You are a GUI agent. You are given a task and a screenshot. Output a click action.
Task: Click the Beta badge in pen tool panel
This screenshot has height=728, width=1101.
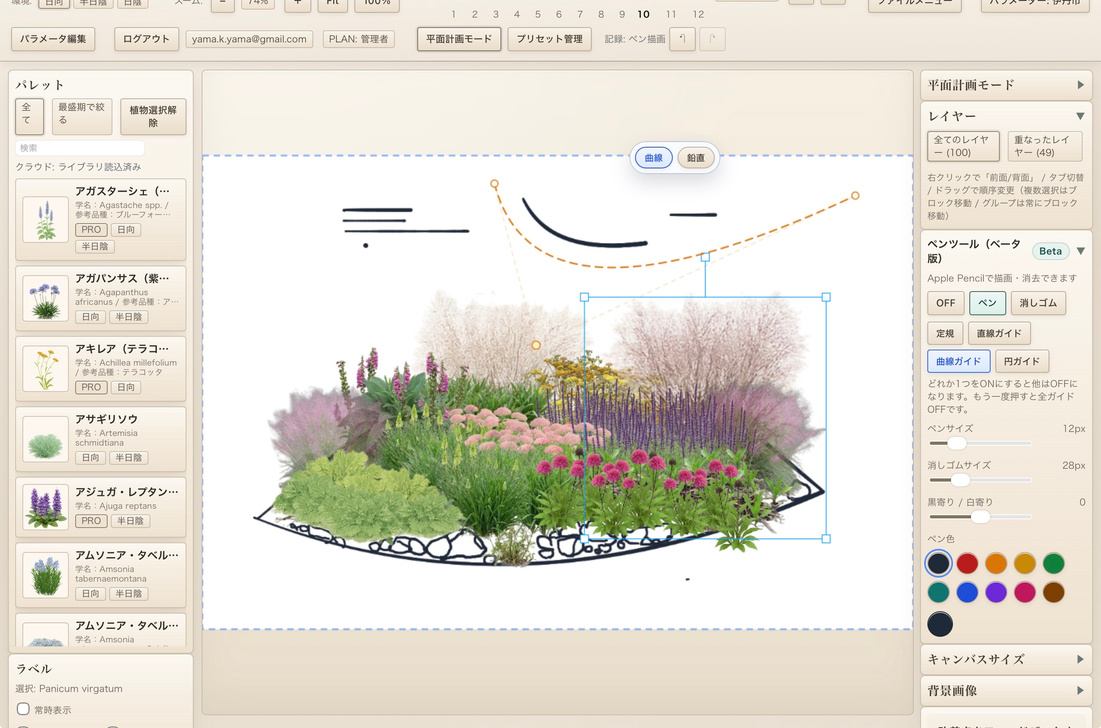(1050, 251)
